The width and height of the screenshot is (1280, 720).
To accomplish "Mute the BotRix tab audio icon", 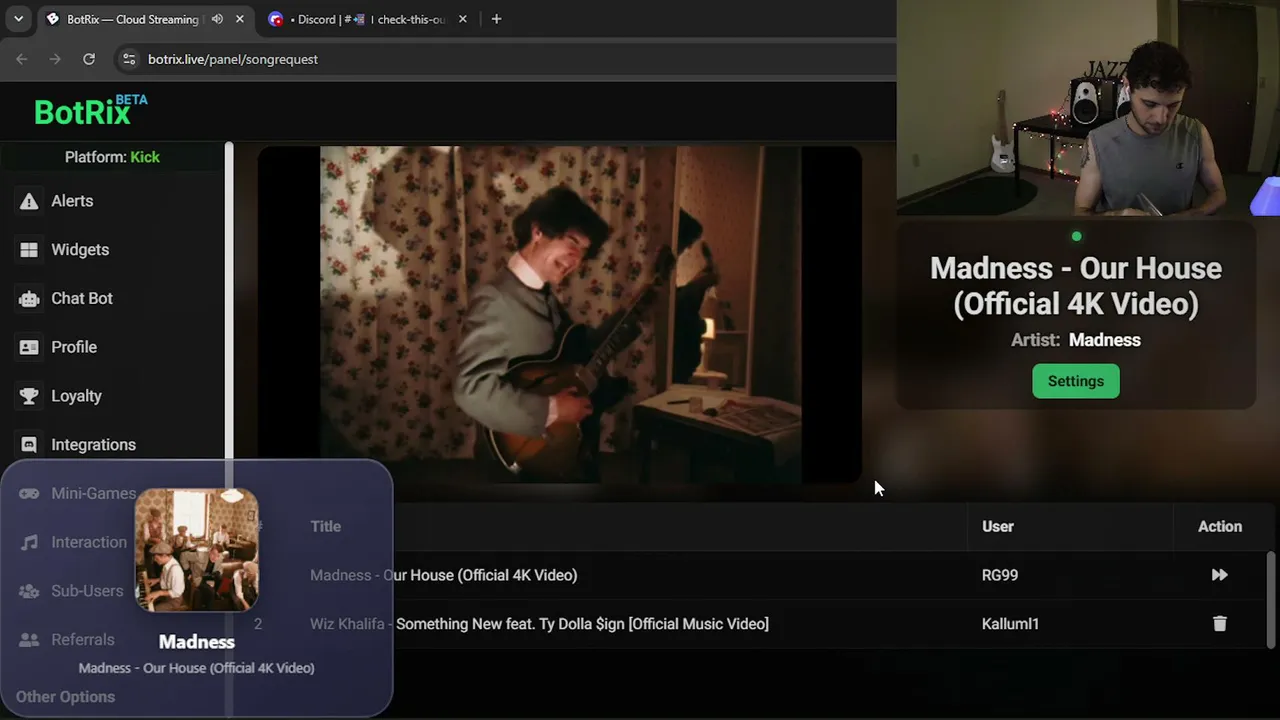I will coord(217,19).
